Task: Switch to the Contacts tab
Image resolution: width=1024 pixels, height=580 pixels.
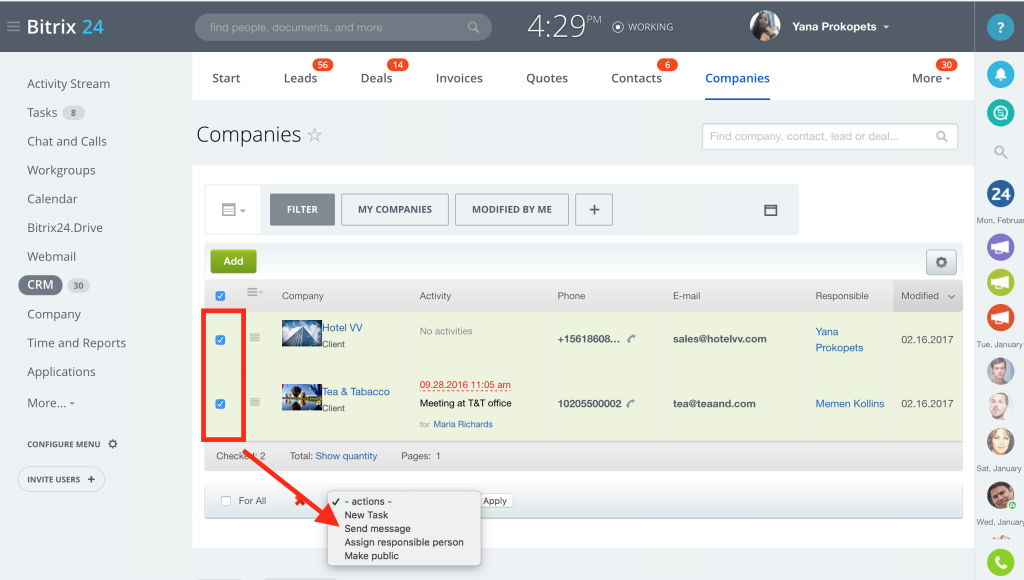Action: tap(637, 78)
